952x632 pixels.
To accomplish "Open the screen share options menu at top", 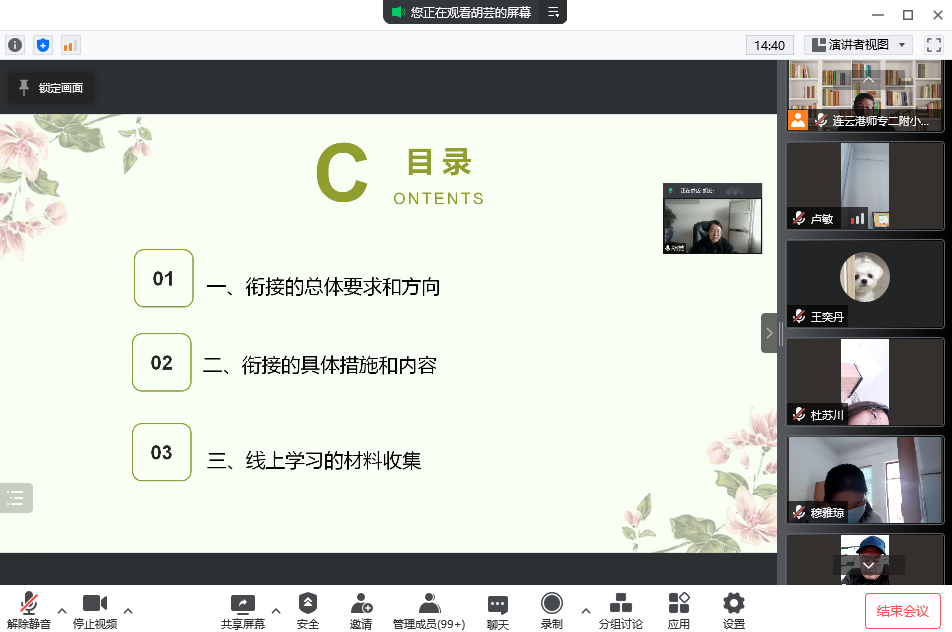I will [x=553, y=12].
